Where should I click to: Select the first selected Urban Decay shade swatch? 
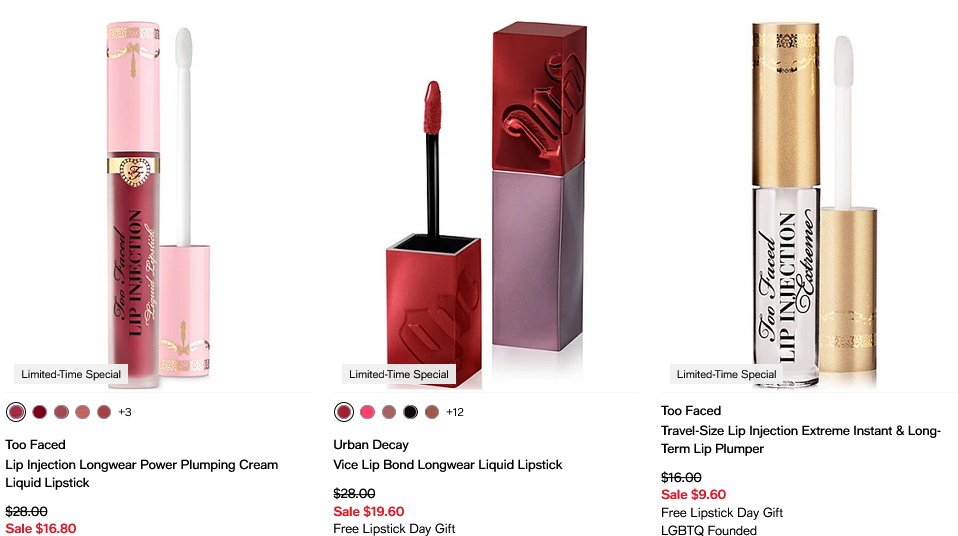point(344,412)
